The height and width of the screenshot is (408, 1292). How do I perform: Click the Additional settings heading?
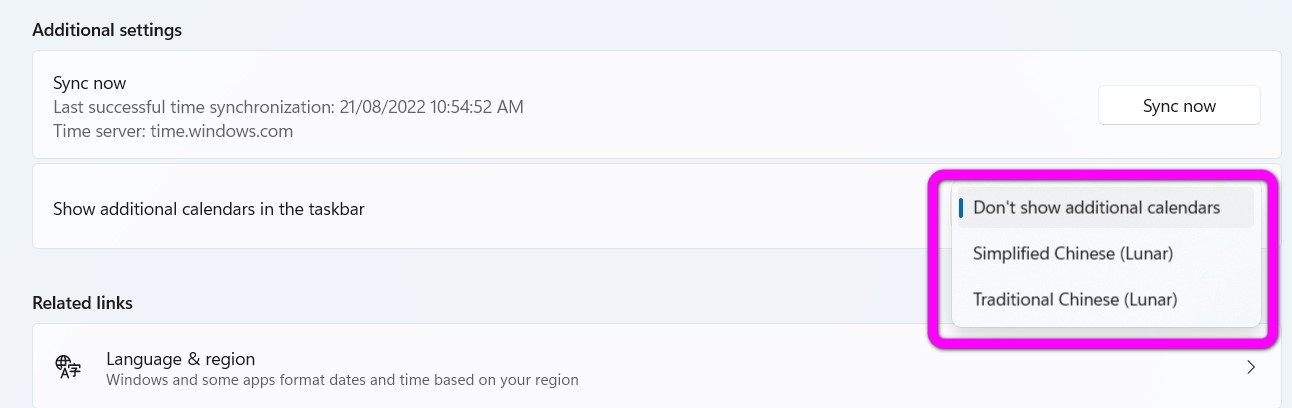[x=107, y=30]
